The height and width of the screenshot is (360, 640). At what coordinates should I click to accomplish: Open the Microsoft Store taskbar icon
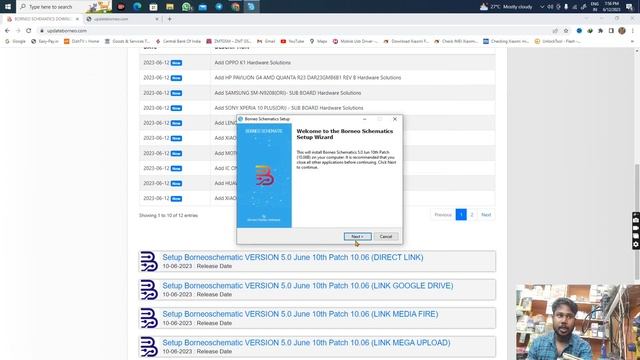(x=153, y=7)
